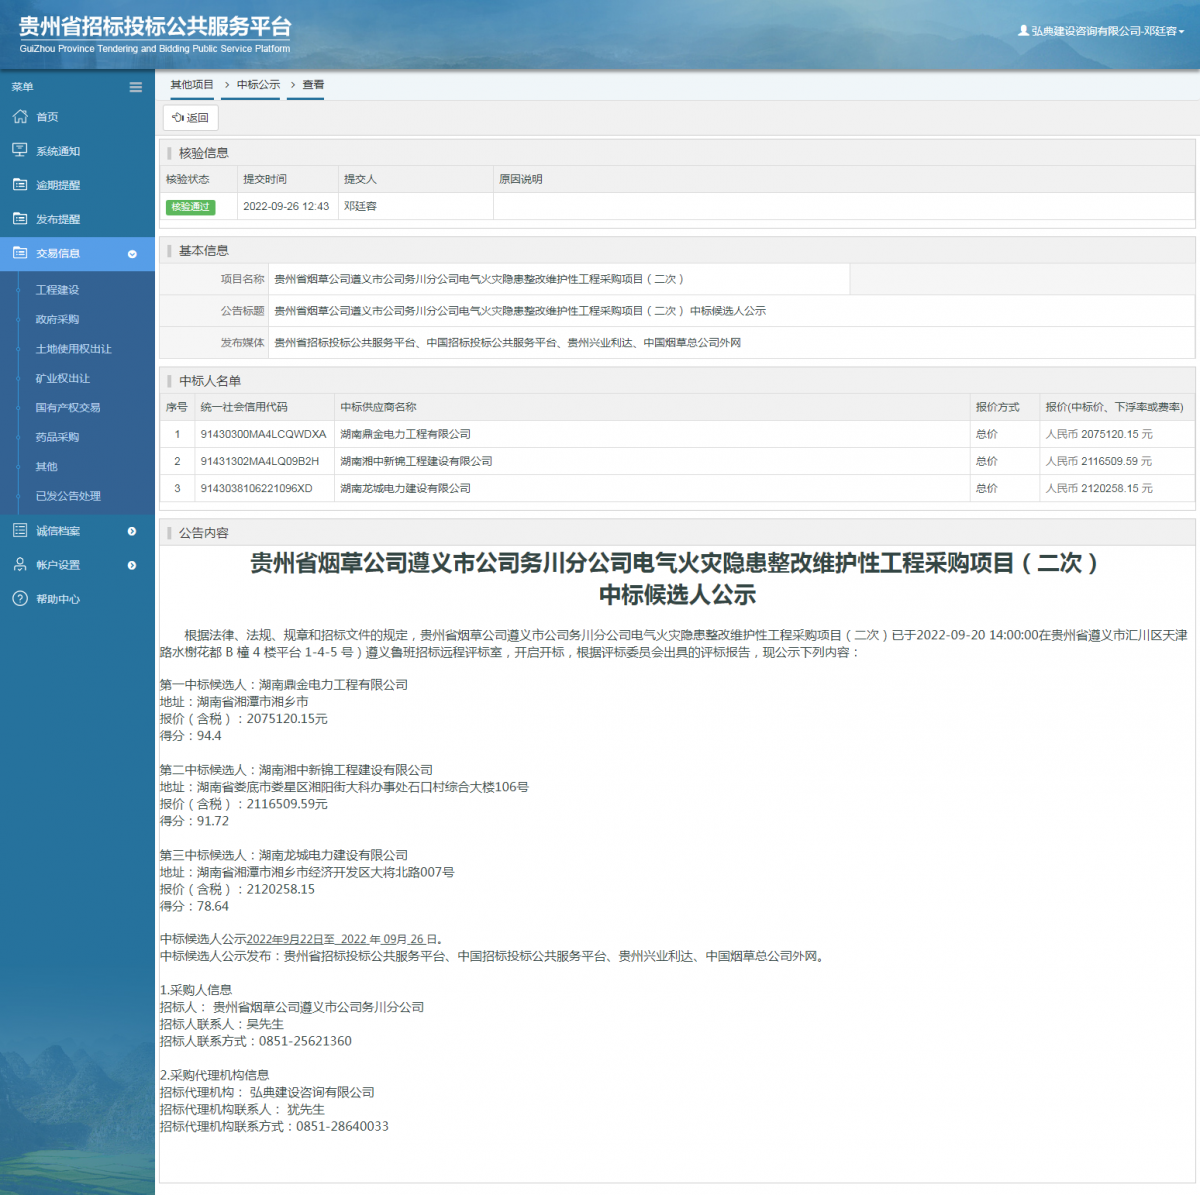The height and width of the screenshot is (1195, 1200).
Task: Click the 核验信息 section header
Action: 204,153
